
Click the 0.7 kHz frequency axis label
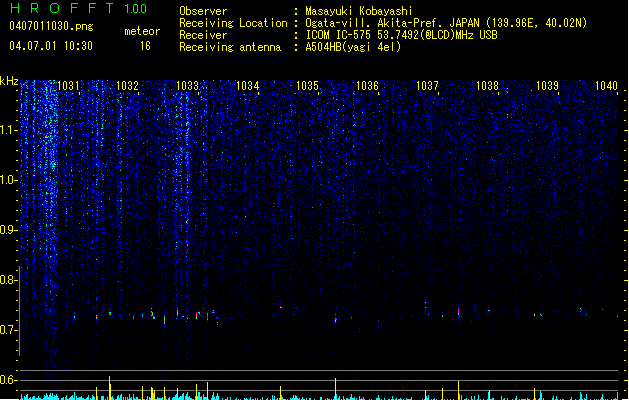[x=8, y=330]
